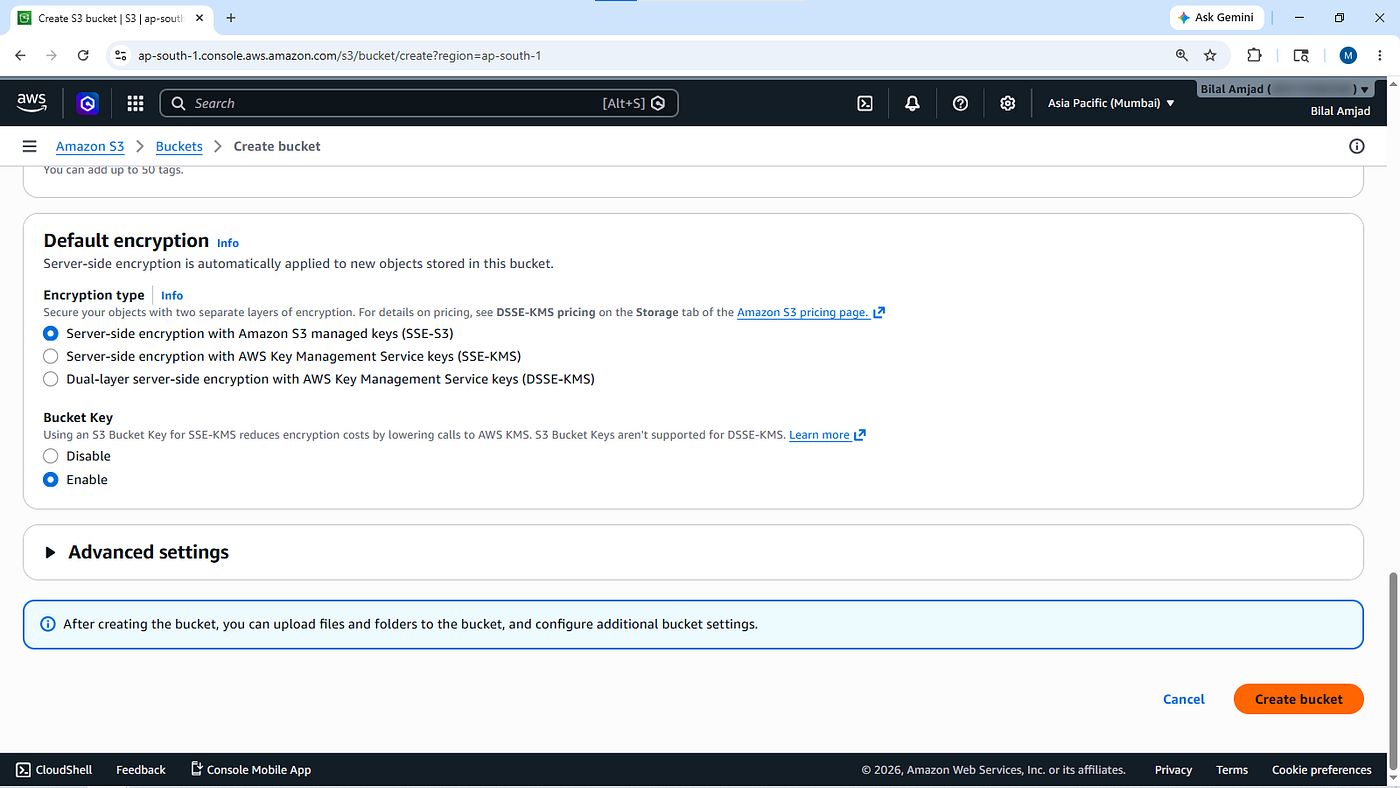The height and width of the screenshot is (788, 1400).
Task: Click the Ask Gemini button
Action: [x=1216, y=18]
